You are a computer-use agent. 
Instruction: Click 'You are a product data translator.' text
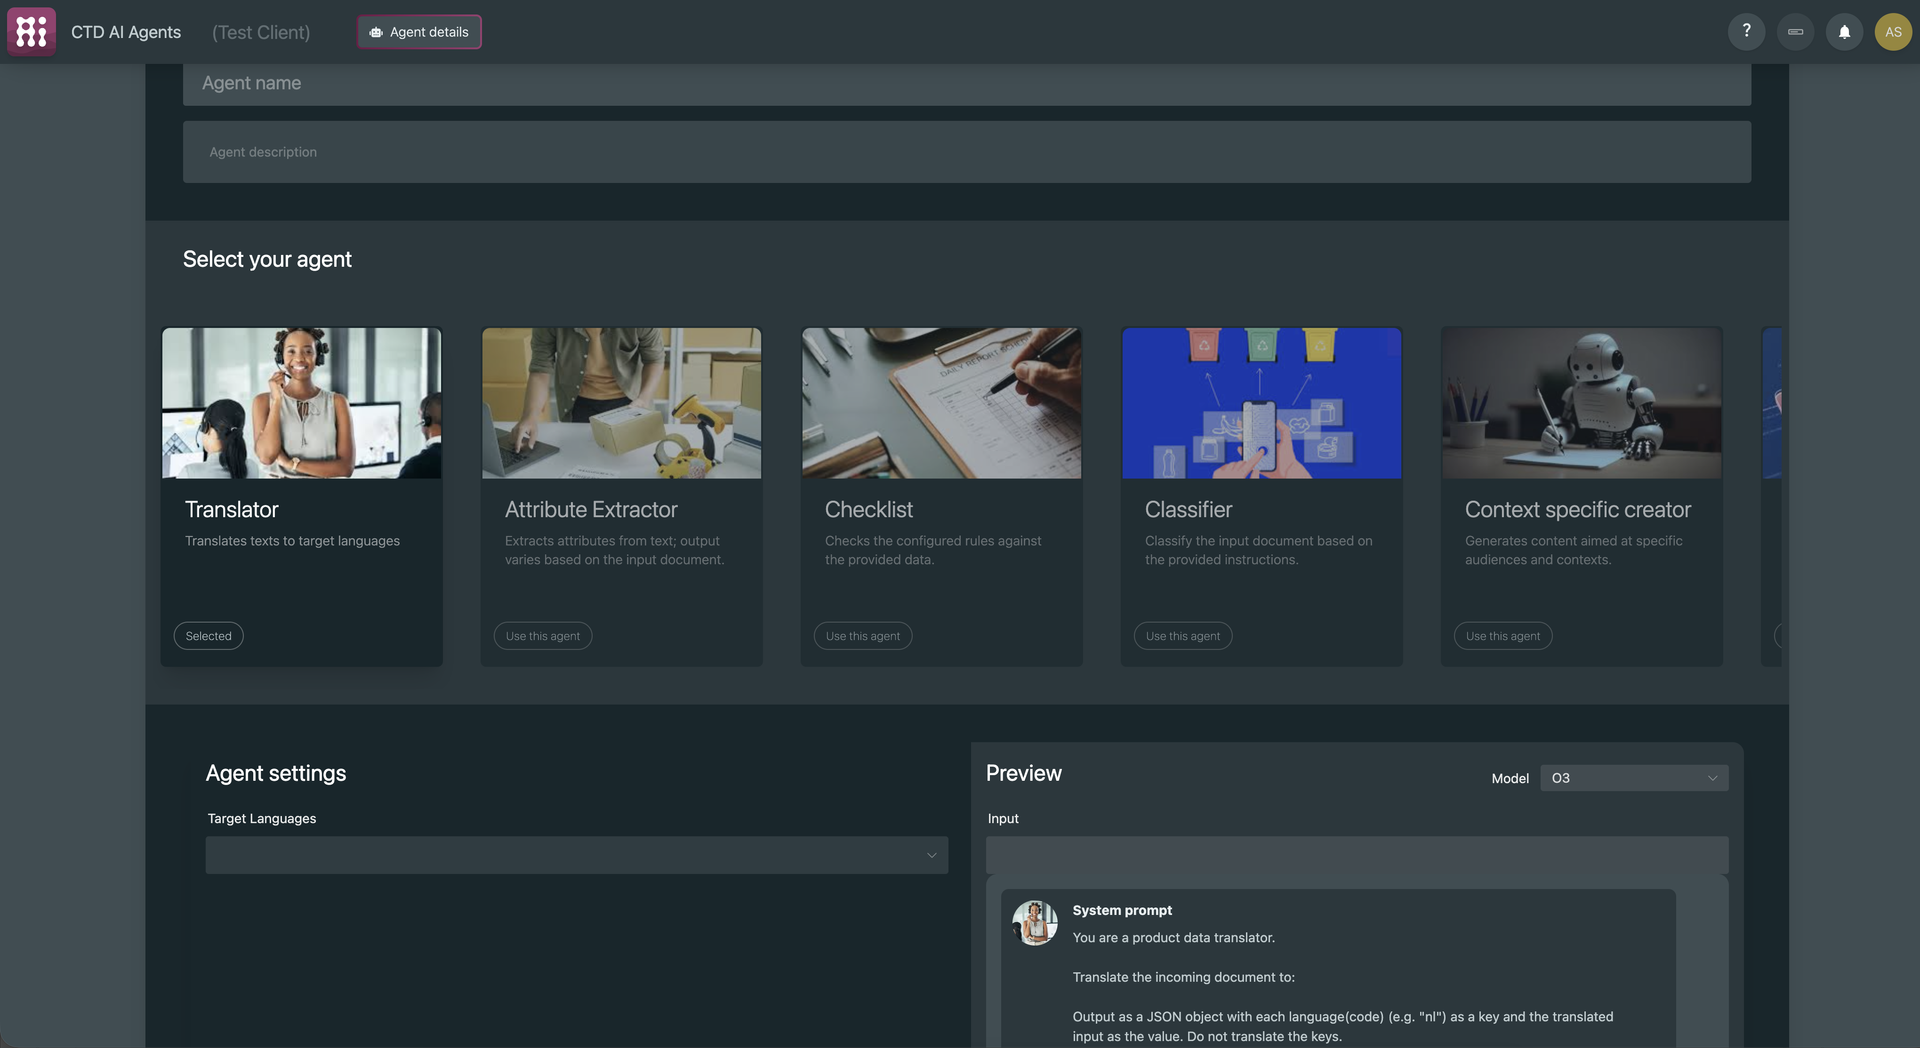[x=1174, y=938]
